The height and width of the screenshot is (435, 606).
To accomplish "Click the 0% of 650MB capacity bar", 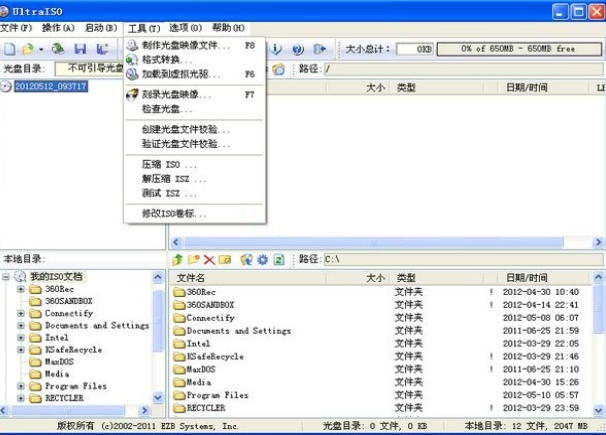I will click(x=519, y=49).
